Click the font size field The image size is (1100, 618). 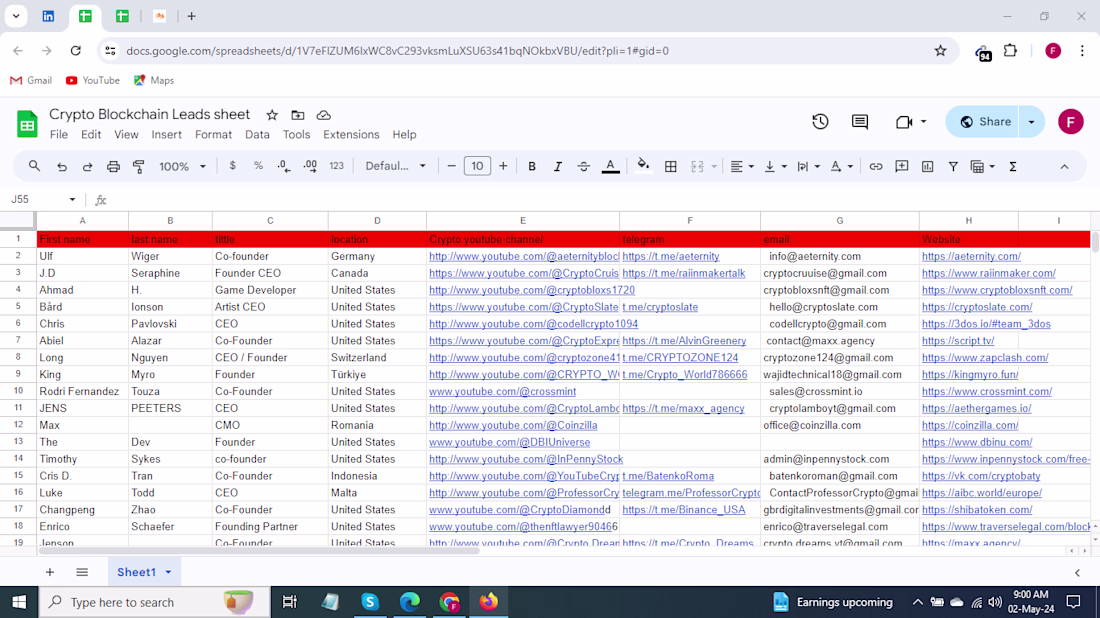[x=477, y=166]
